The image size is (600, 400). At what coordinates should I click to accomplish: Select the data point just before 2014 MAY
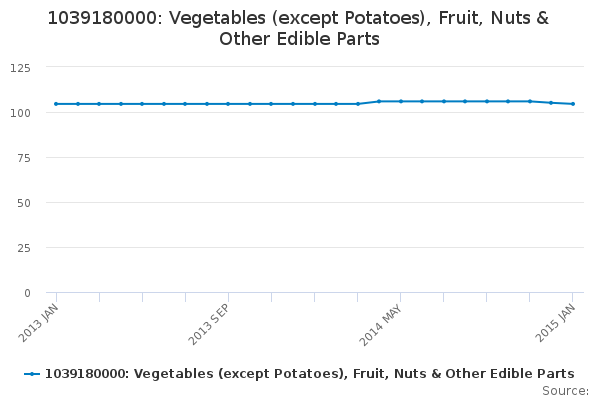[x=379, y=101]
